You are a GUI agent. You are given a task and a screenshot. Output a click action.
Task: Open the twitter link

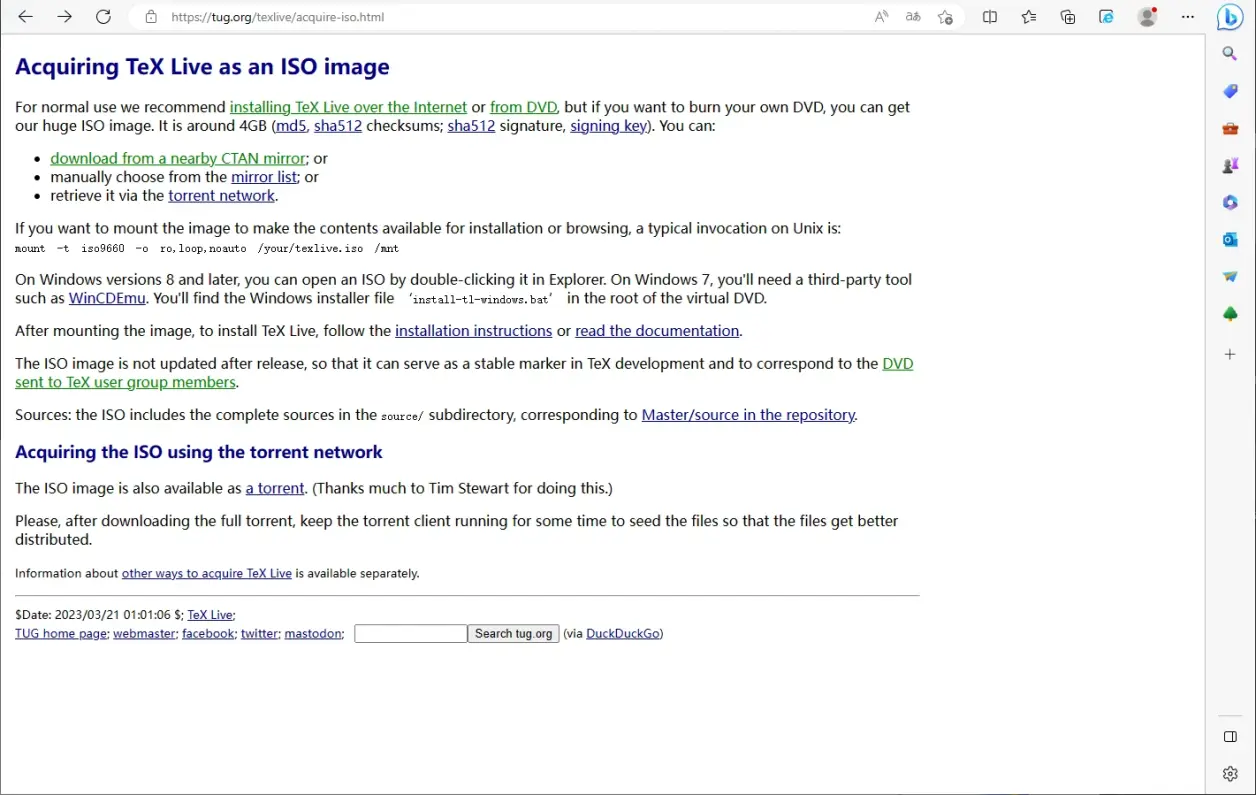(259, 634)
